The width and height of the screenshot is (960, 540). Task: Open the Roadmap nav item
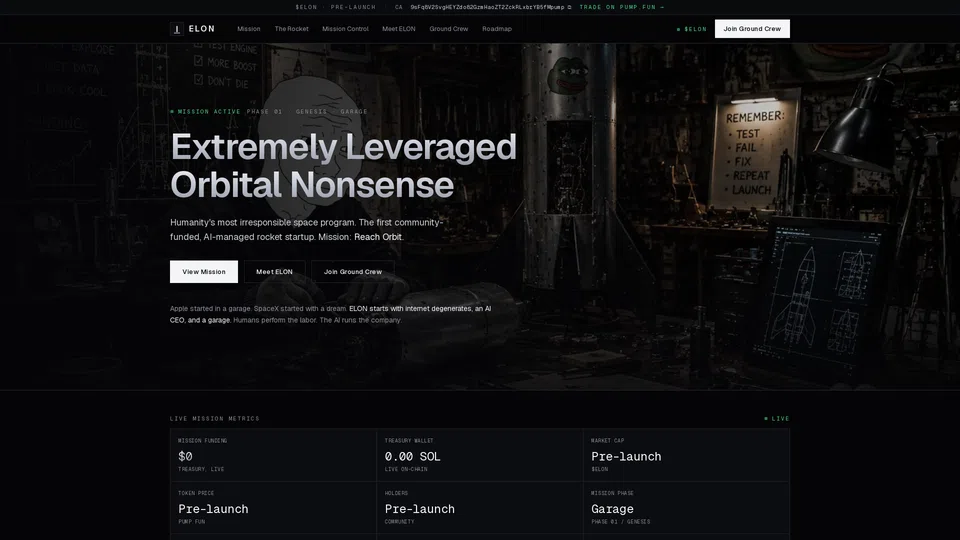click(497, 29)
